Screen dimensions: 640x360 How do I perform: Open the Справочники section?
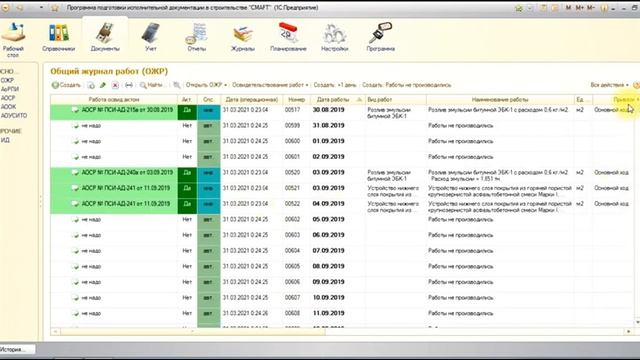pos(59,38)
